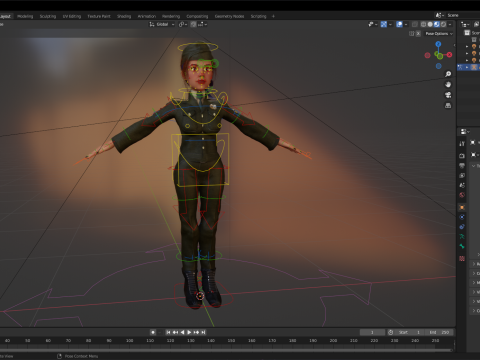Open the Rendering workspace tab
Viewport: 480px width, 360px height.
coord(171,16)
